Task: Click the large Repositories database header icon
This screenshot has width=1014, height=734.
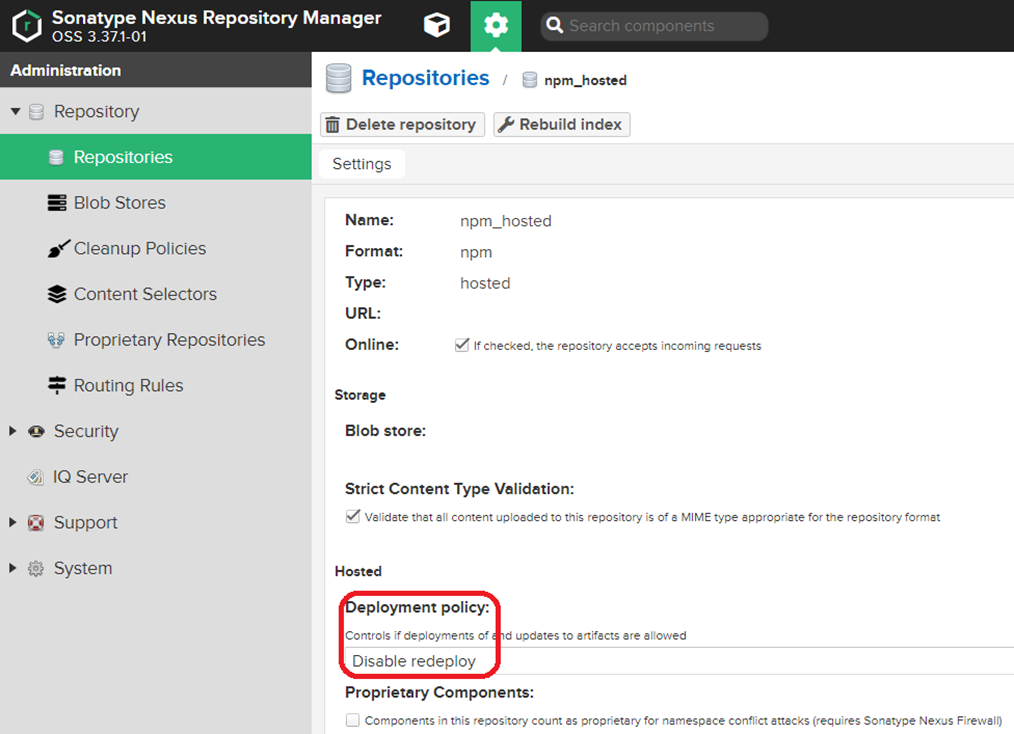Action: (x=338, y=78)
